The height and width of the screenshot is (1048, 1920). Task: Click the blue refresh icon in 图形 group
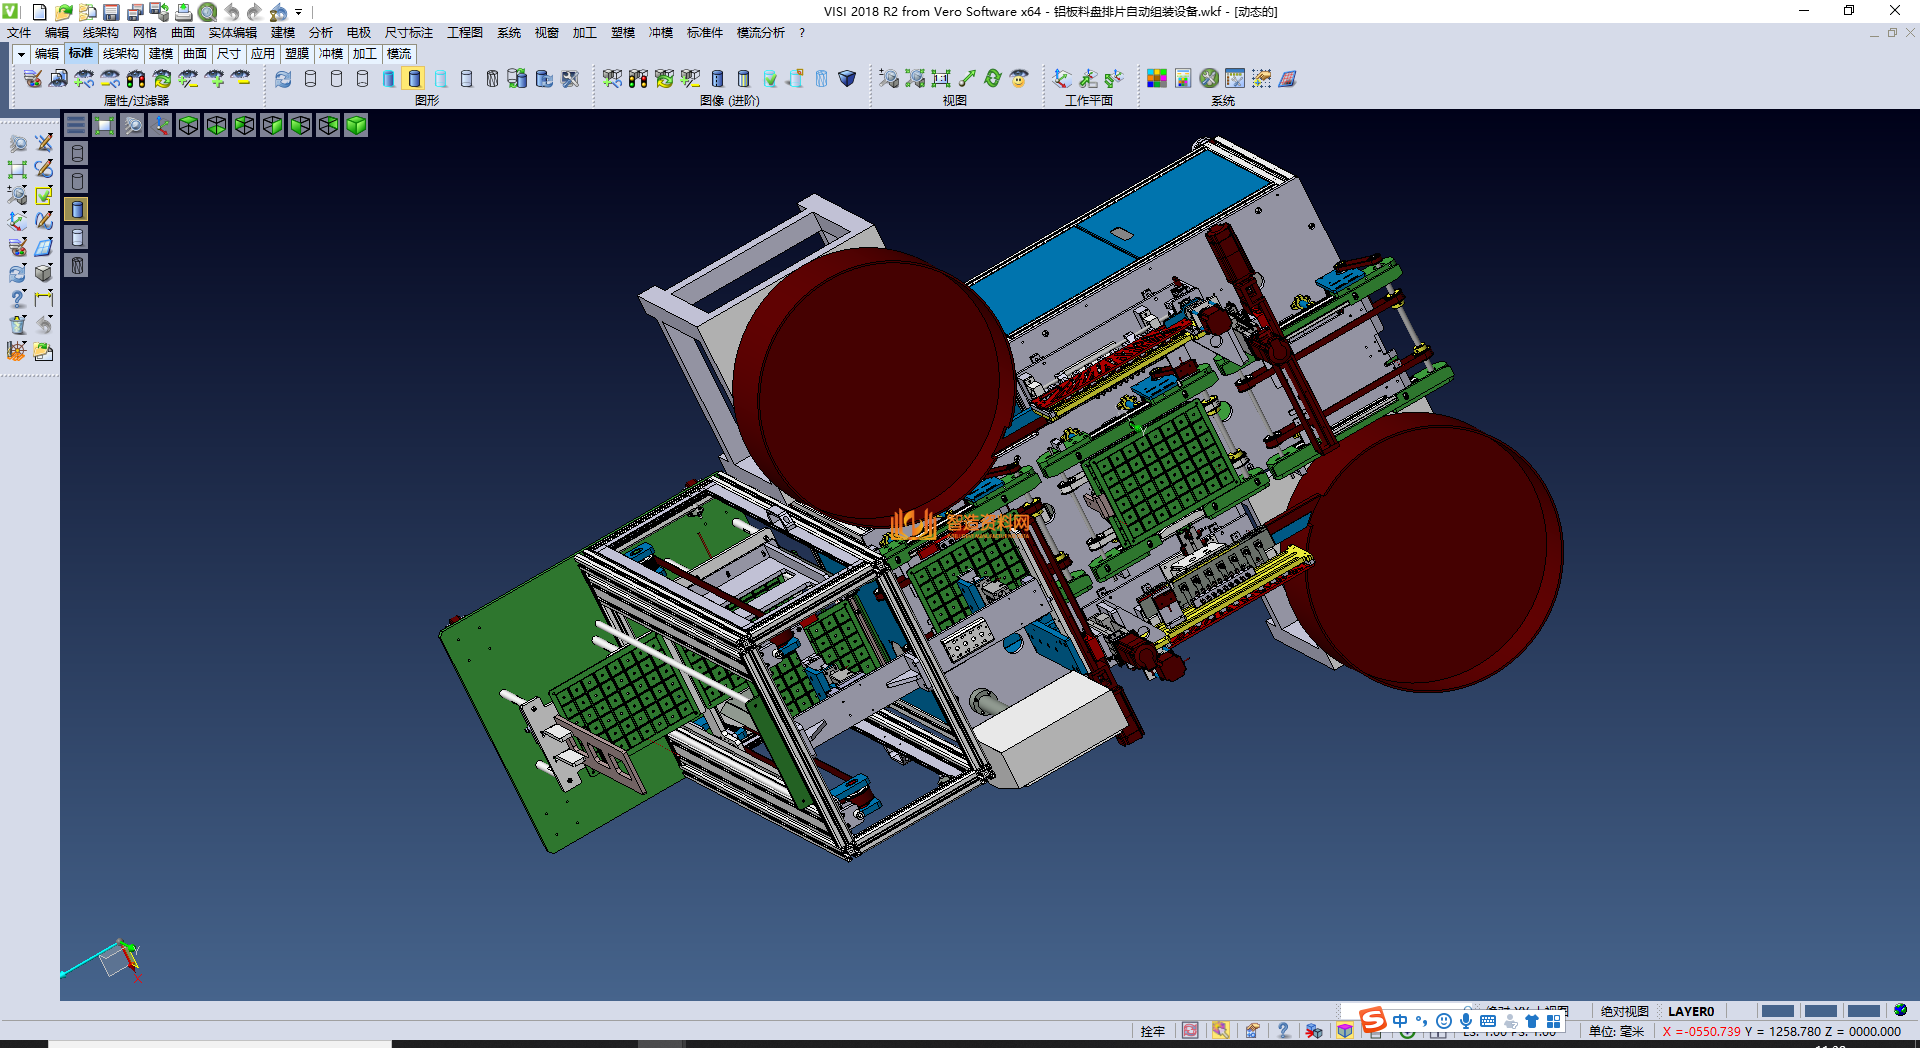pos(283,79)
